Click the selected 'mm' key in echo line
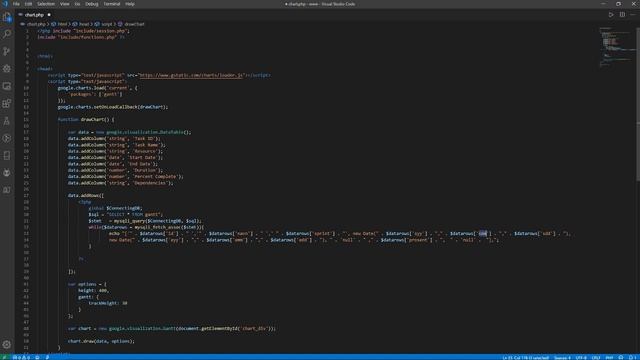Screen dimensions: 640x360 [483, 233]
